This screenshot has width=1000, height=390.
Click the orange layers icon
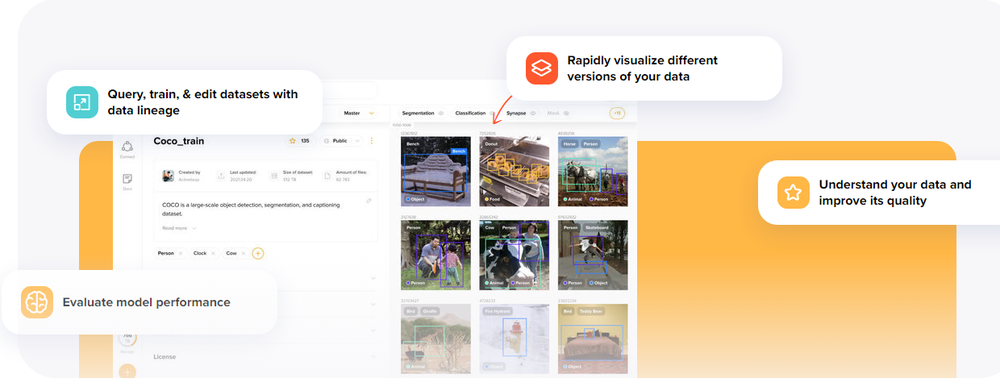tap(542, 68)
